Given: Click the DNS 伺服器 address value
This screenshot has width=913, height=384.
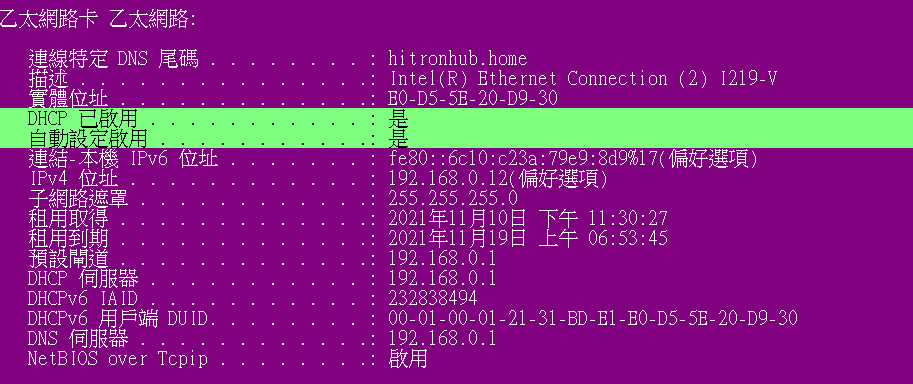Looking at the screenshot, I should point(443,338).
